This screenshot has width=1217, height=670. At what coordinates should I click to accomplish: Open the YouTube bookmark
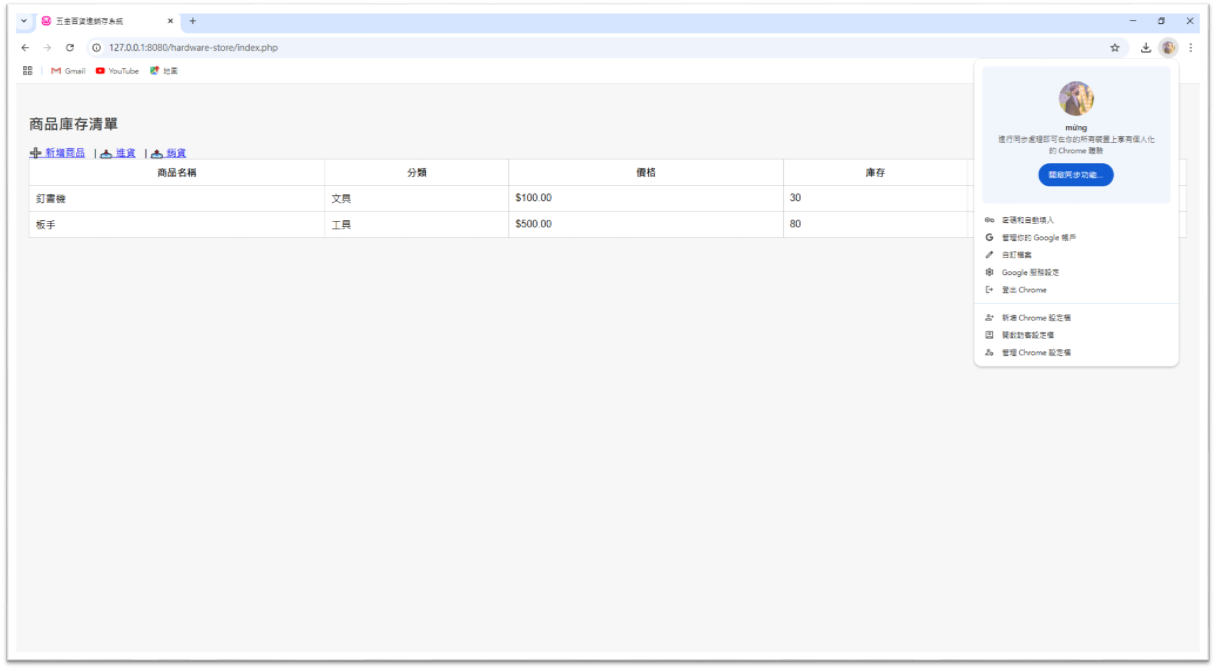click(x=117, y=71)
